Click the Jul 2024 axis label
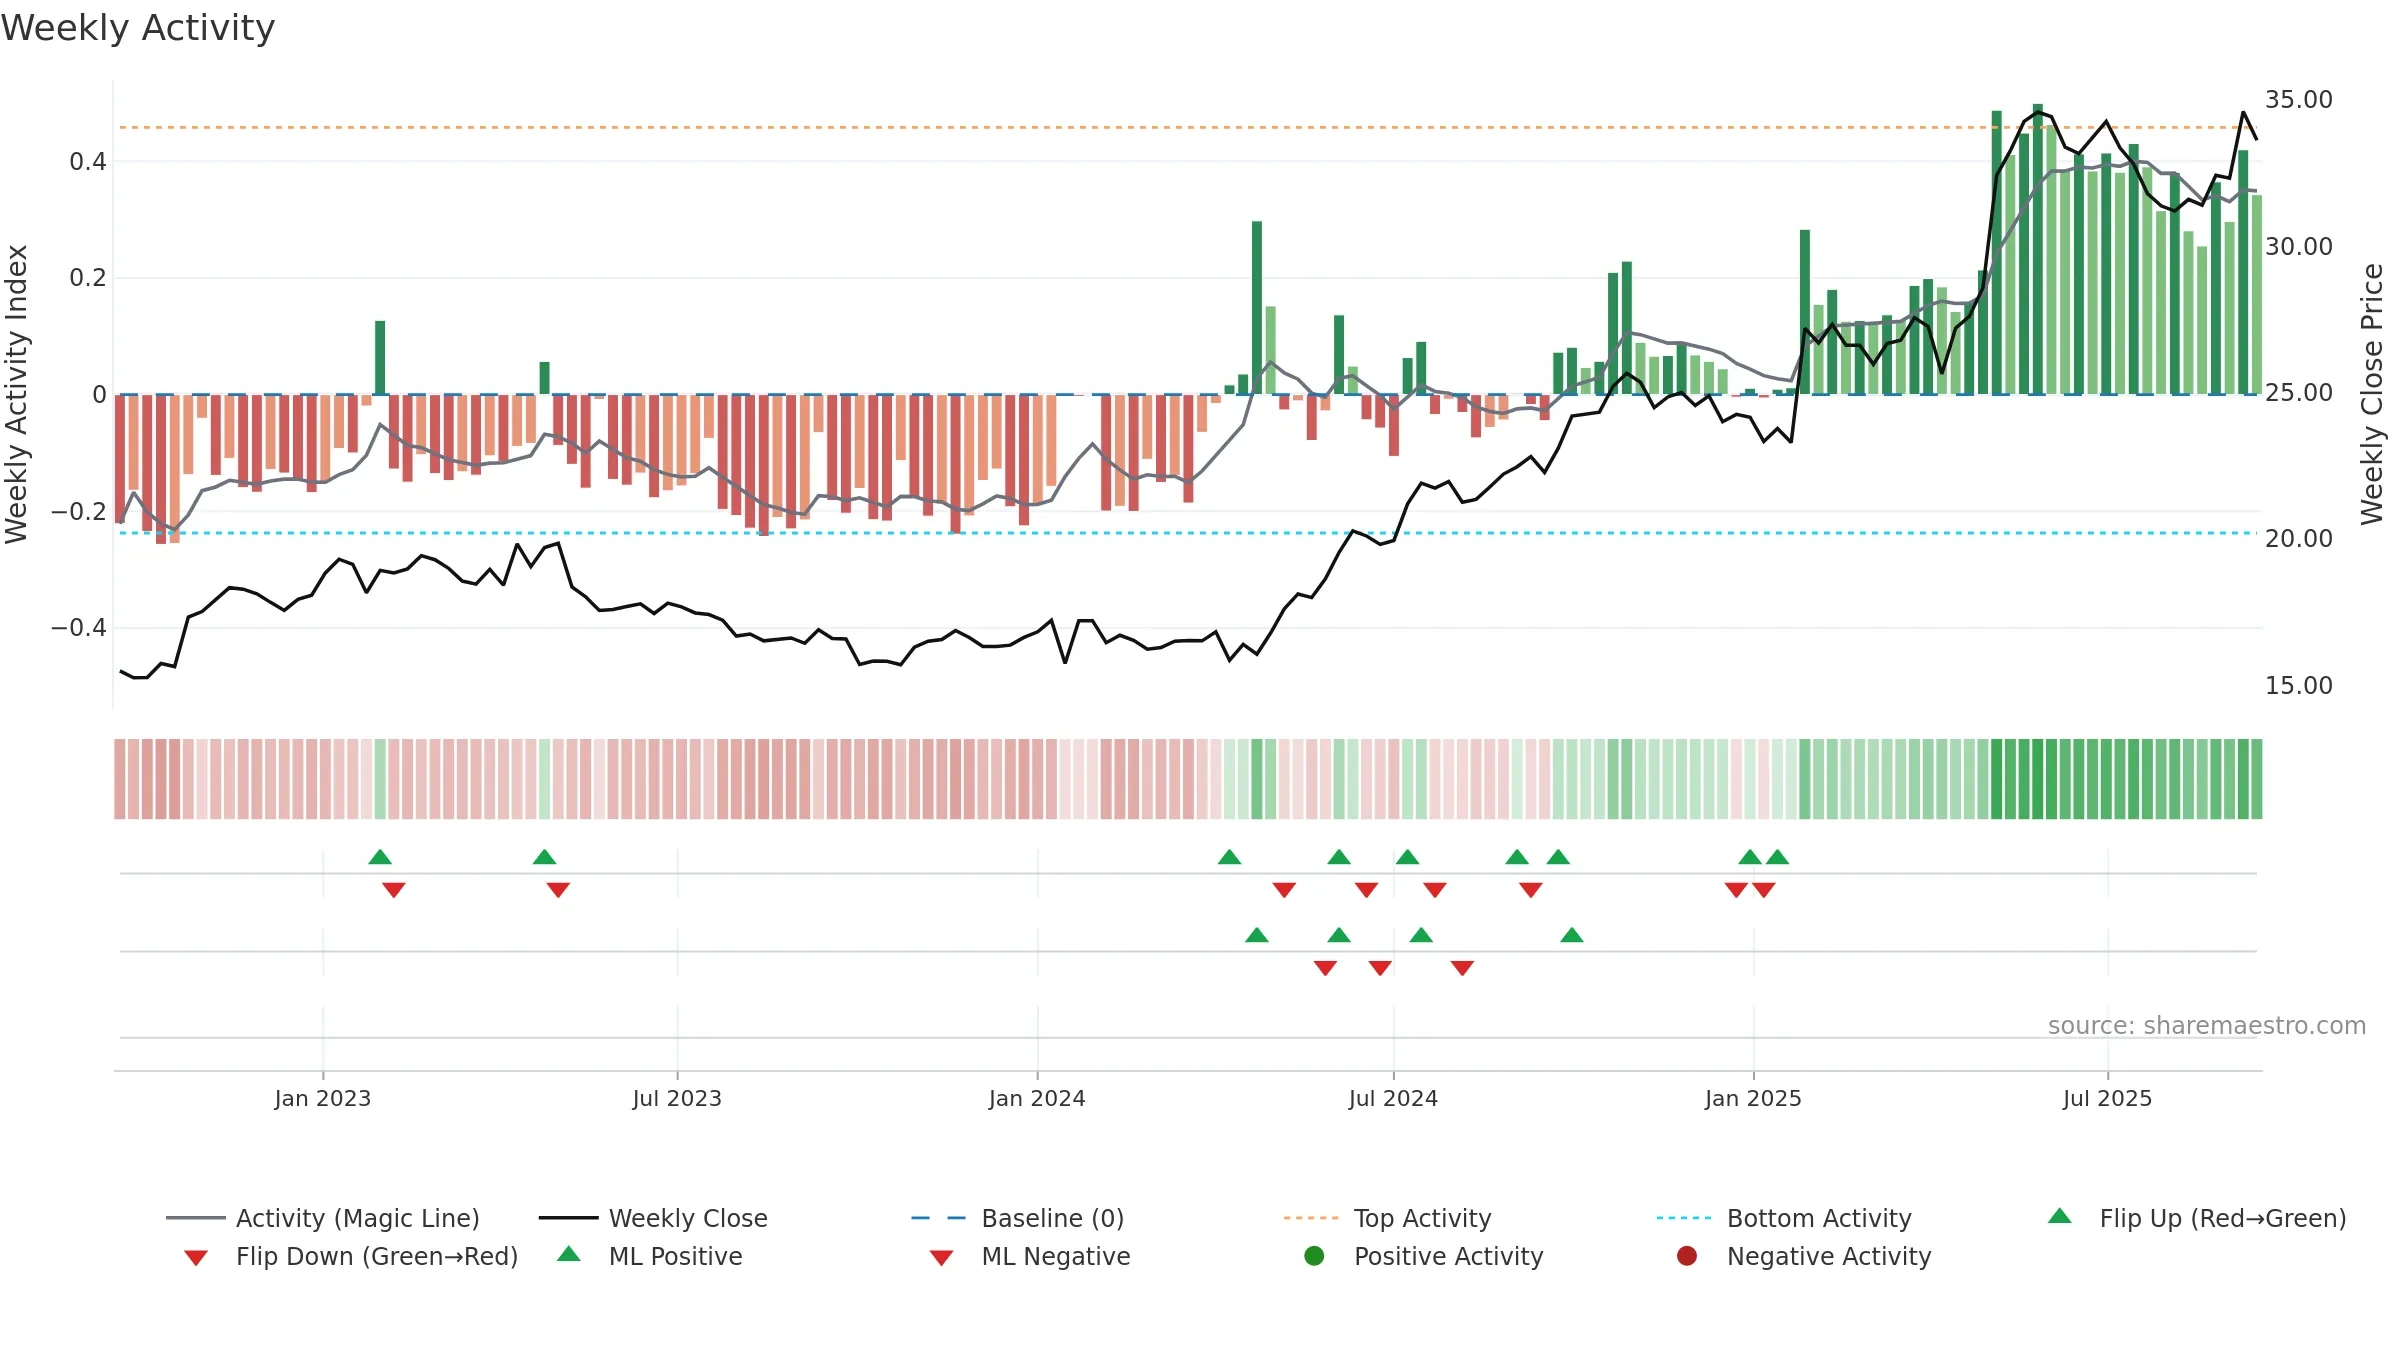Image resolution: width=2400 pixels, height=1350 pixels. pyautogui.click(x=1393, y=1098)
